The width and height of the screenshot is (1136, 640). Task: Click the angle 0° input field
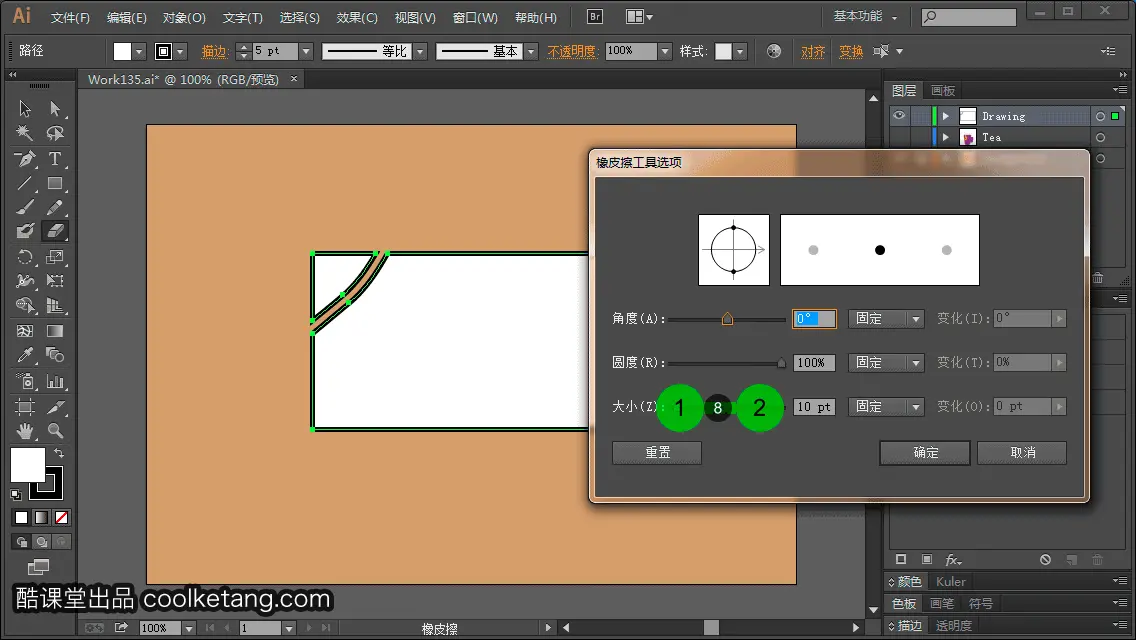pos(814,319)
